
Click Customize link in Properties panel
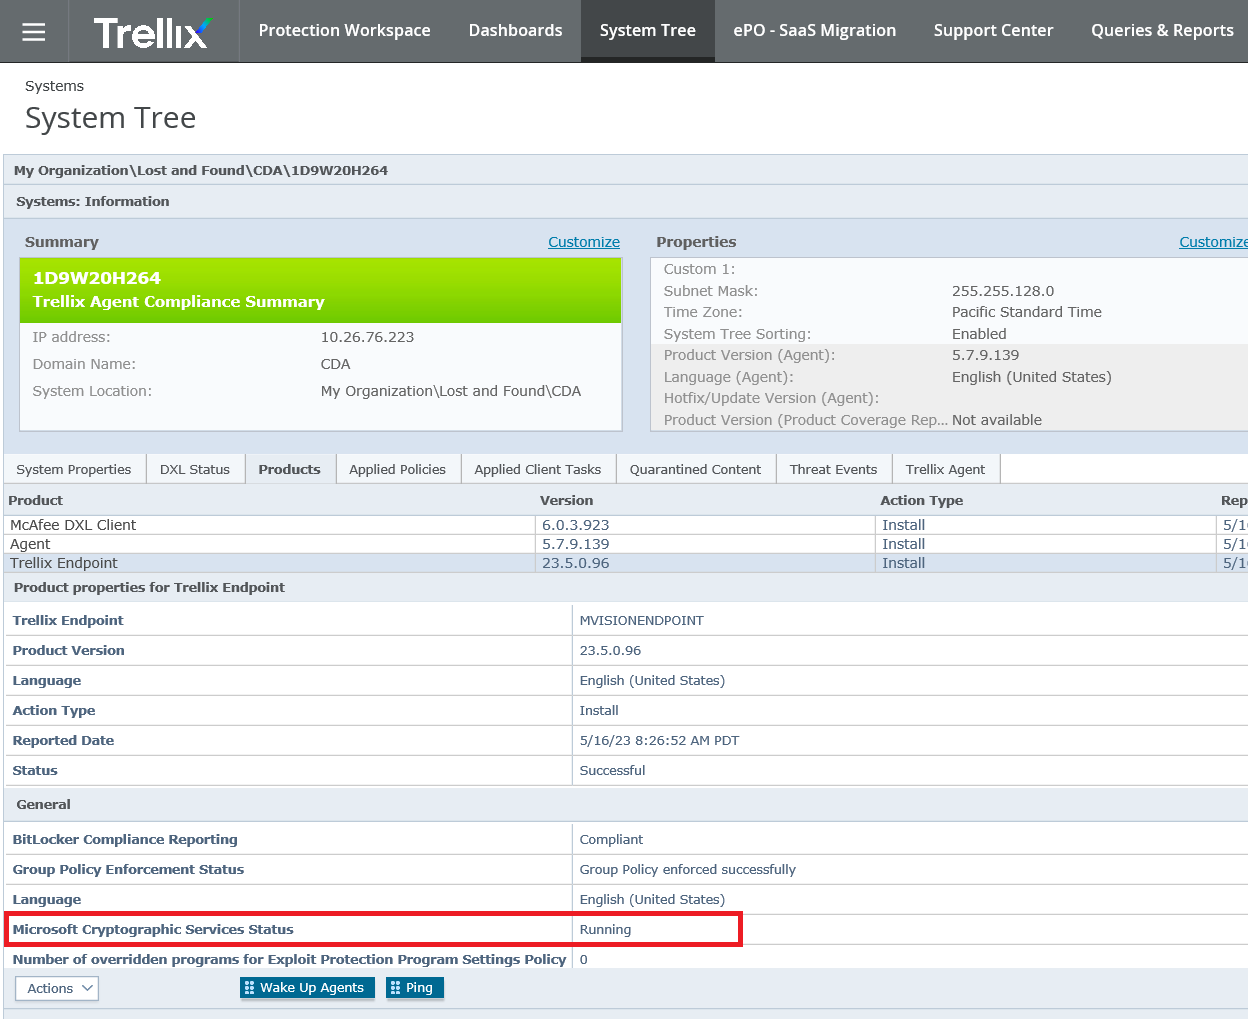pos(1213,242)
